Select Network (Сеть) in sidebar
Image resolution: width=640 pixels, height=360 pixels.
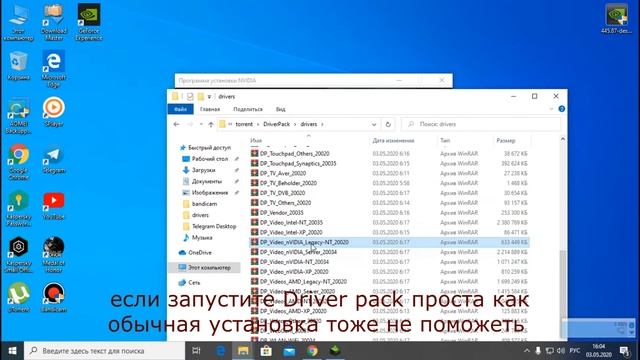[194, 282]
